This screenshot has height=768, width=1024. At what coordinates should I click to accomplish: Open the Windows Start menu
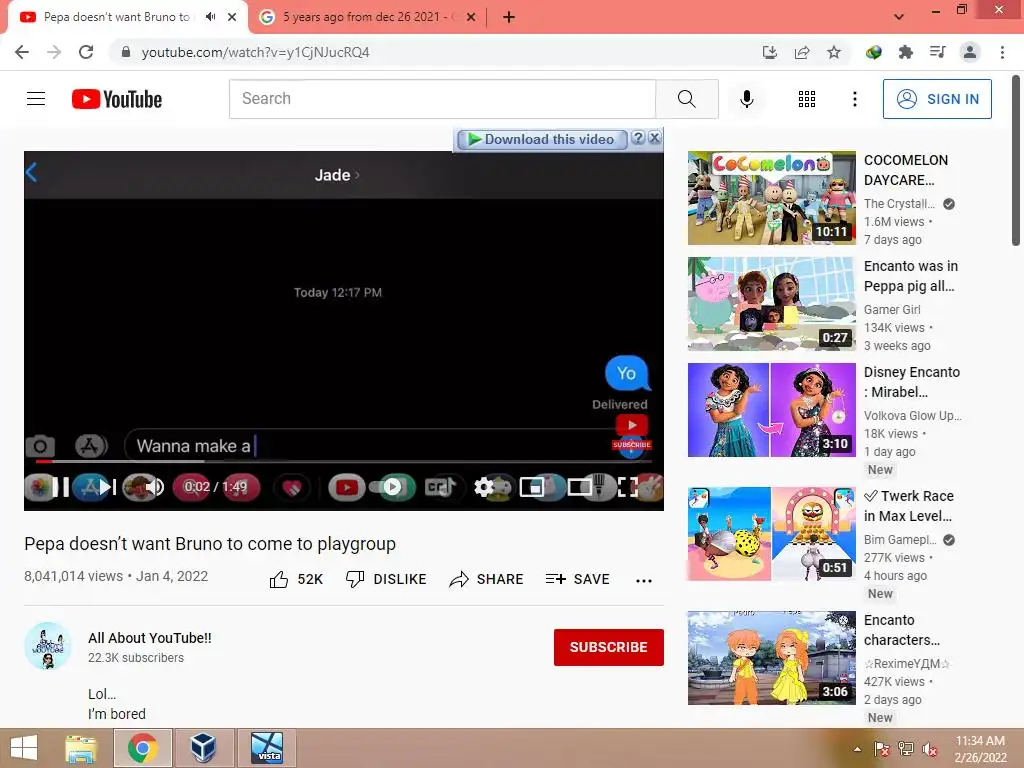coord(24,748)
